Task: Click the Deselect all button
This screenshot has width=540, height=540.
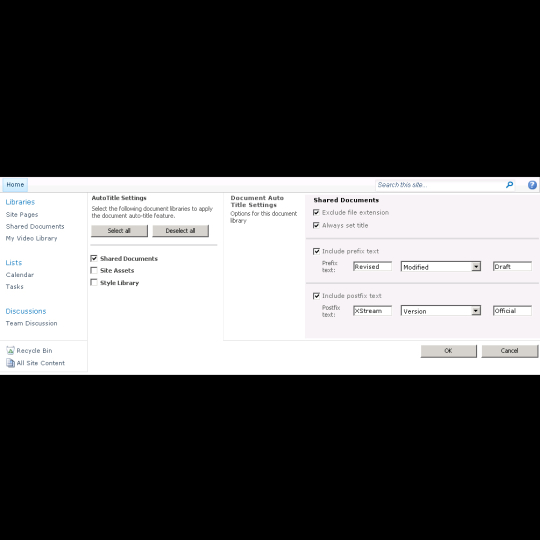Action: [180, 231]
